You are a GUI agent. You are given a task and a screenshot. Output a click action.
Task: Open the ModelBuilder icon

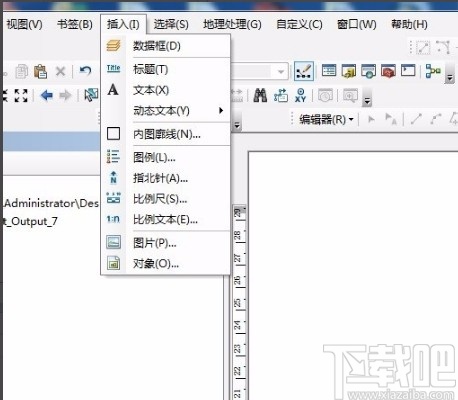pos(433,71)
